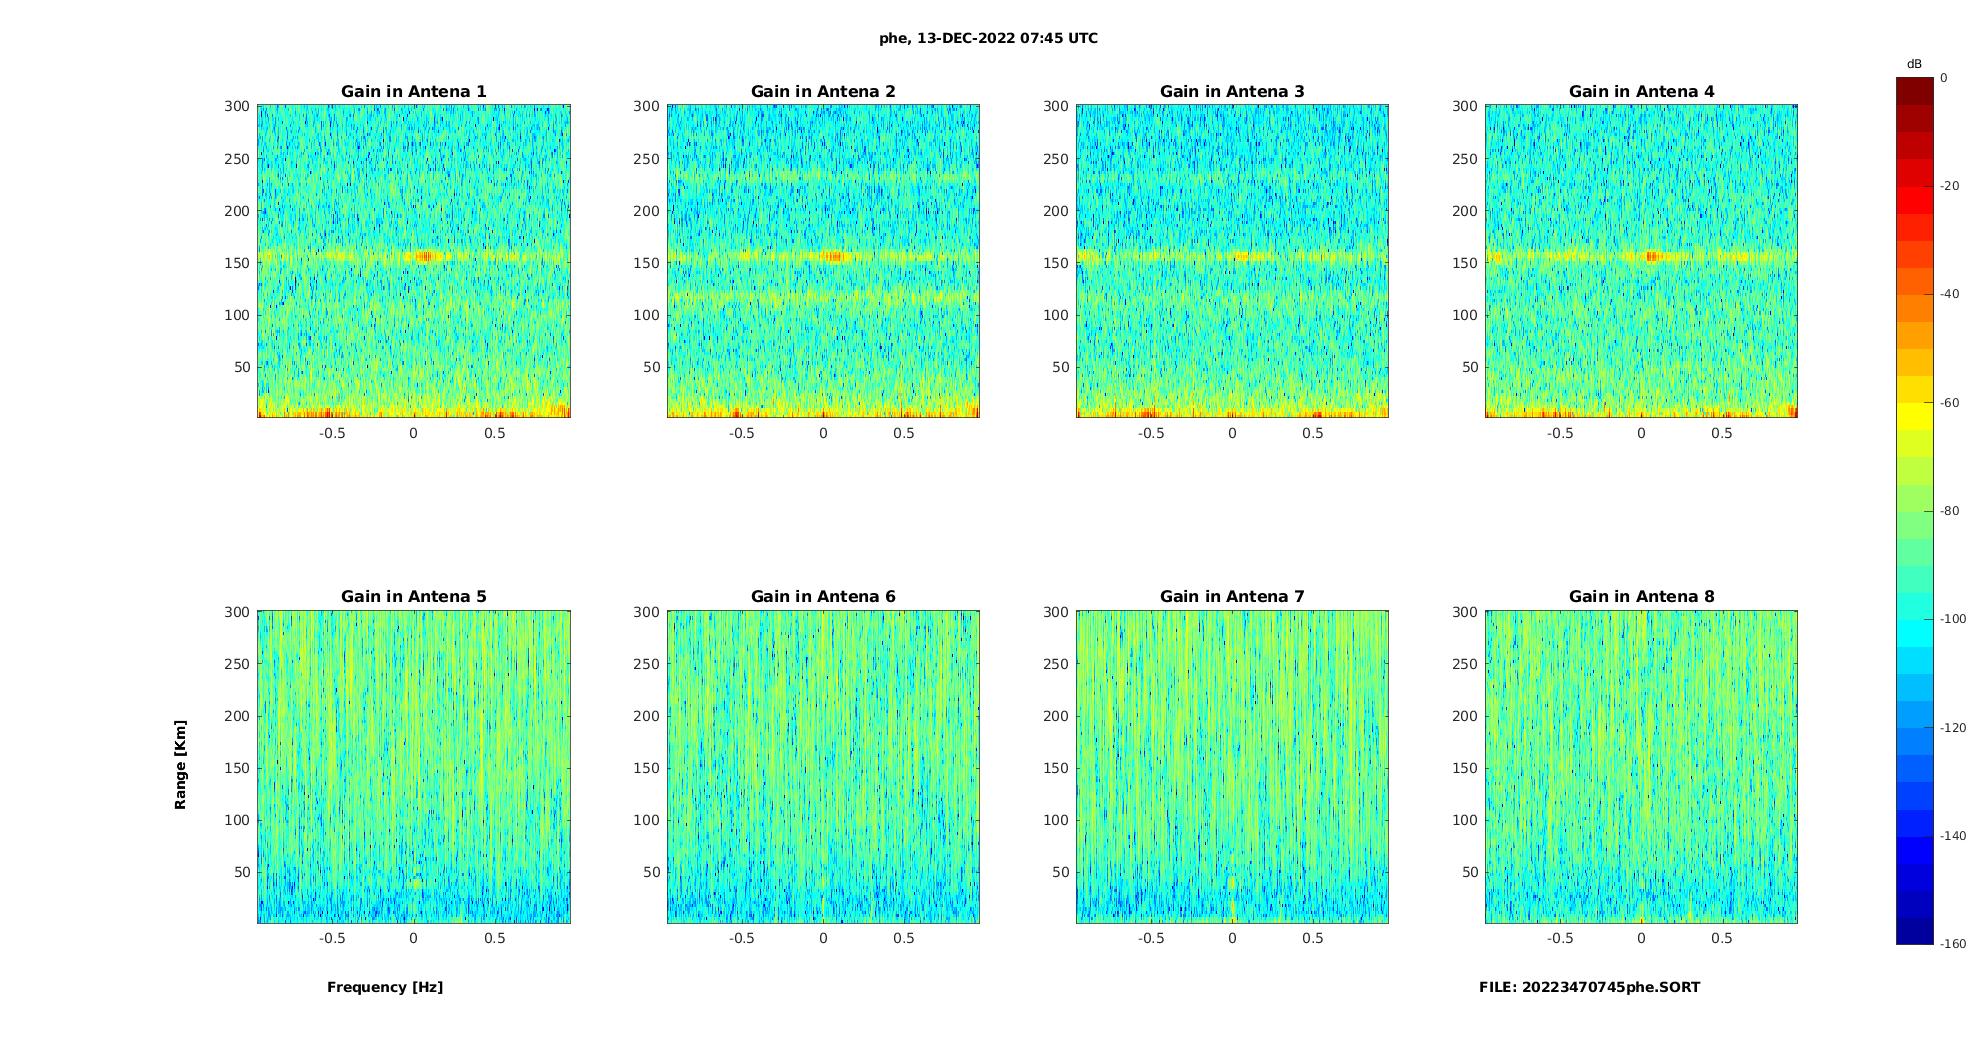Click the phe, 13-DEC-2022 07:45 UTC title
This screenshot has width=1986, height=1063.
(988, 38)
